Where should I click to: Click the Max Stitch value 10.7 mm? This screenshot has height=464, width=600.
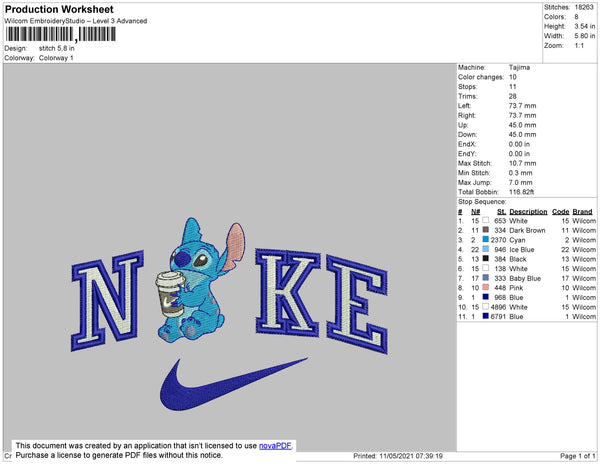point(522,163)
